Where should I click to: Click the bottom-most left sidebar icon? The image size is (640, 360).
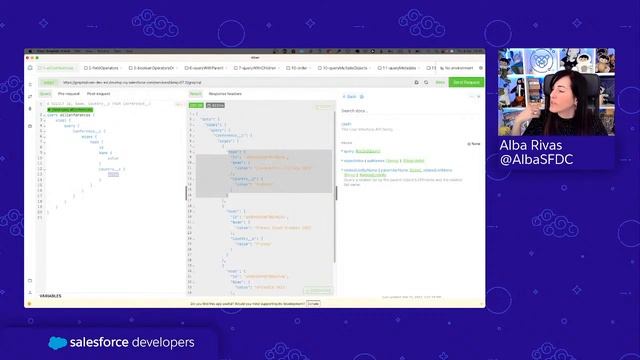pyautogui.click(x=30, y=292)
